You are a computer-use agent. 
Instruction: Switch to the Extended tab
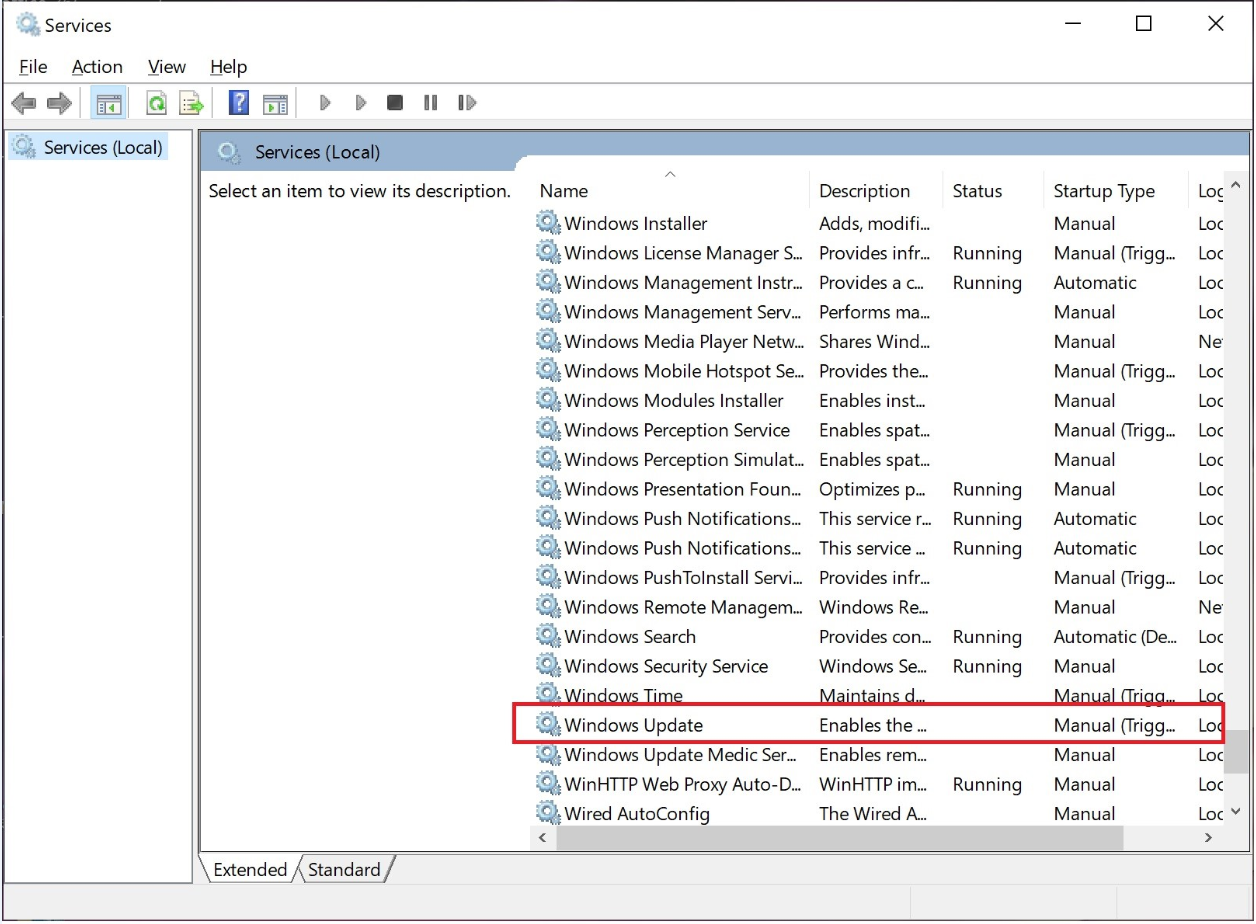pyautogui.click(x=250, y=869)
